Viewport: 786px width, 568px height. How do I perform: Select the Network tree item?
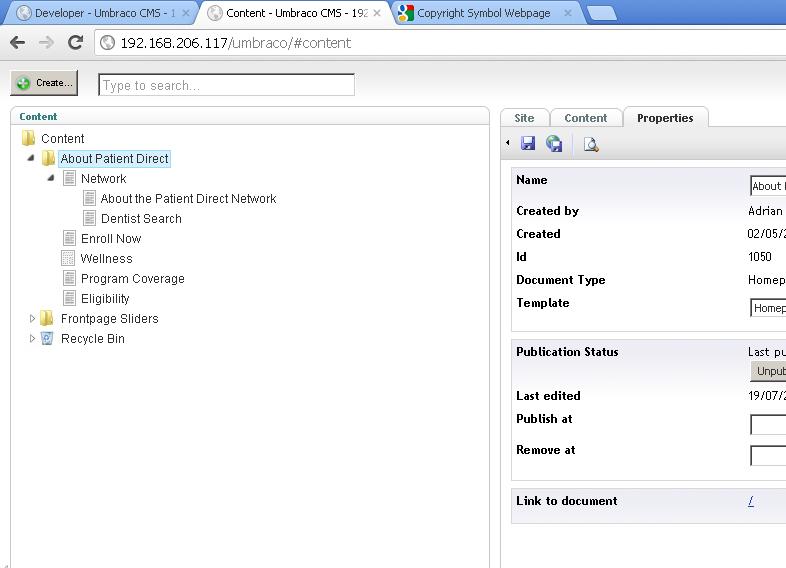104,178
